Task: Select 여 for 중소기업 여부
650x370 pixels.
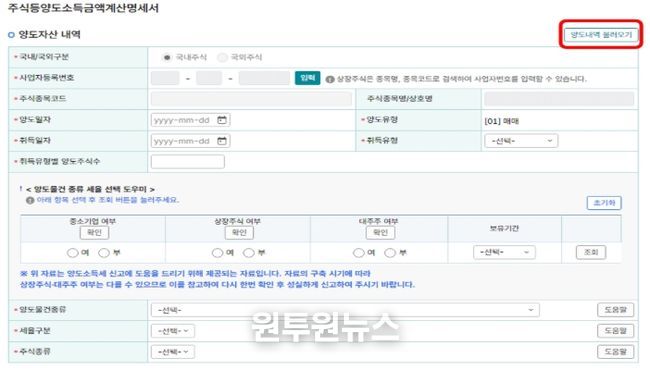Action: point(73,253)
